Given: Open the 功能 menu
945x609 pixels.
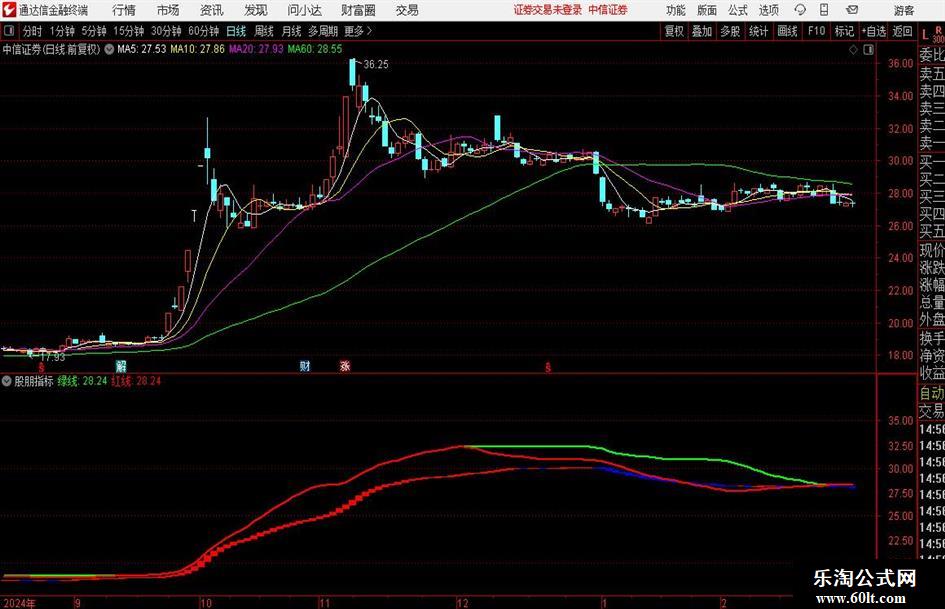Looking at the screenshot, I should coord(676,10).
